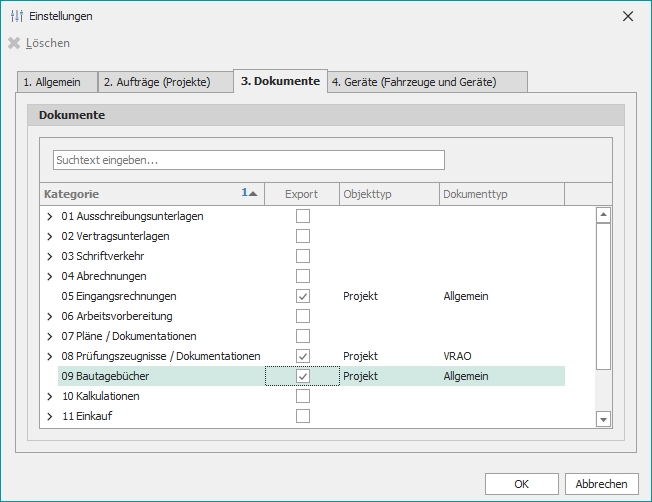
Task: Expand the 02 Vertragsunterlagen category
Action: (x=50, y=236)
